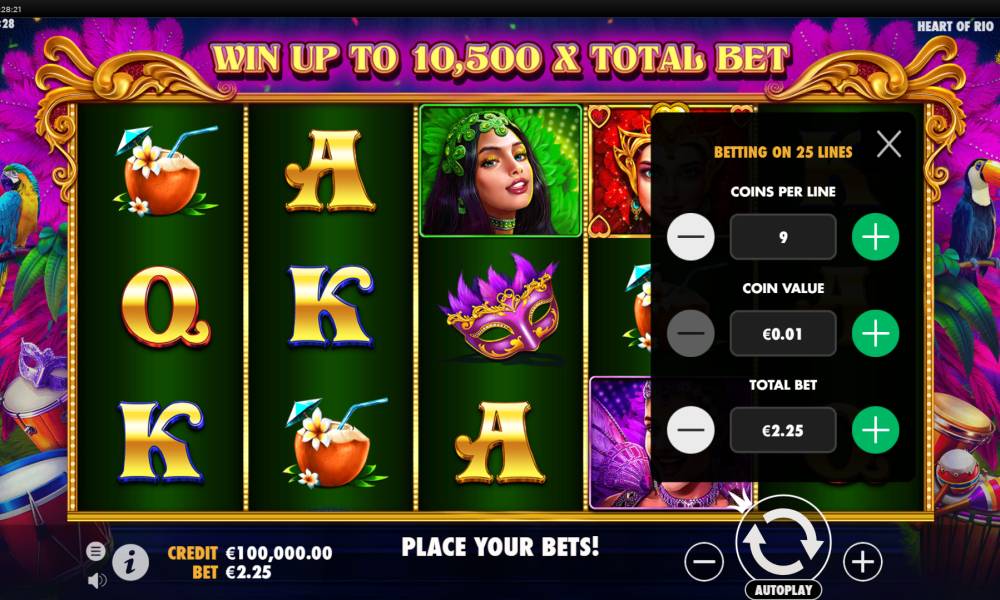The width and height of the screenshot is (1000, 600).
Task: Click the spin button to start reels
Action: 783,541
